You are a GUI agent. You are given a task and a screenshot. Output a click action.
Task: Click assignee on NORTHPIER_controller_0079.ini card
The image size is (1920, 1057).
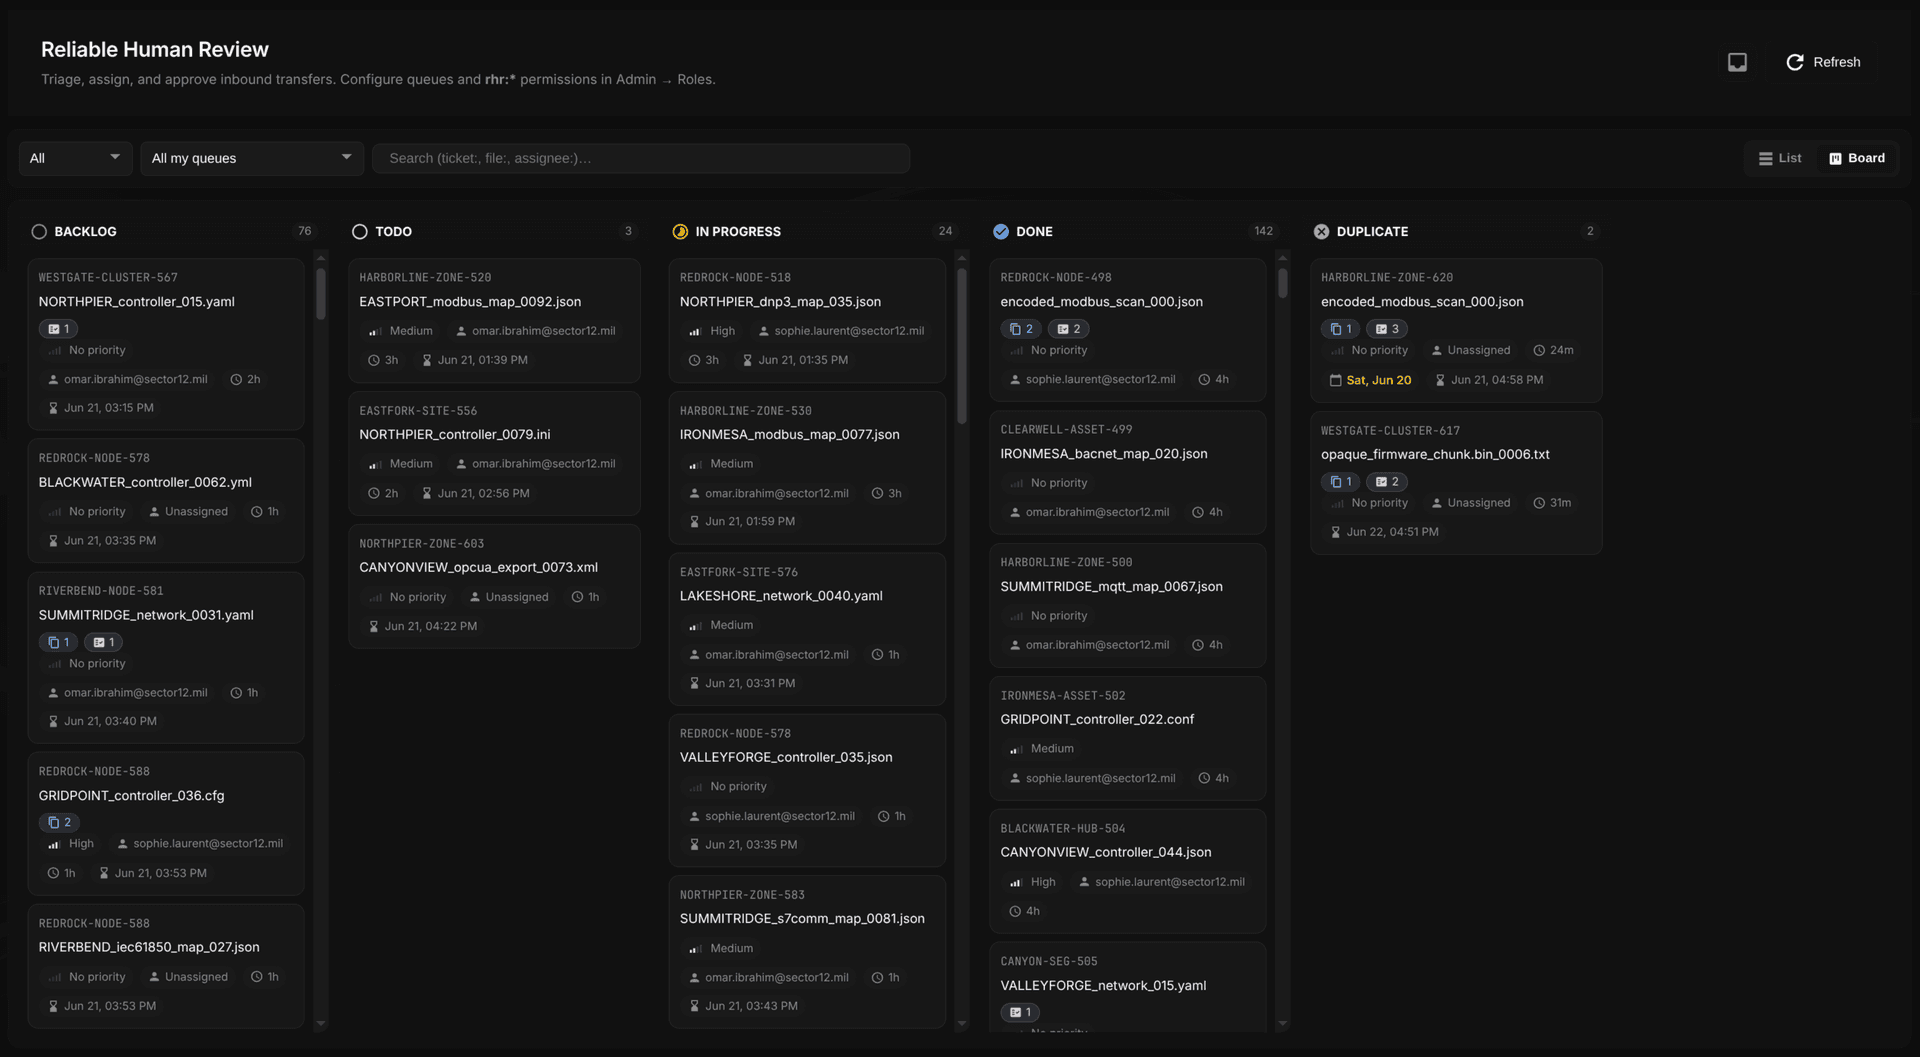coord(535,464)
